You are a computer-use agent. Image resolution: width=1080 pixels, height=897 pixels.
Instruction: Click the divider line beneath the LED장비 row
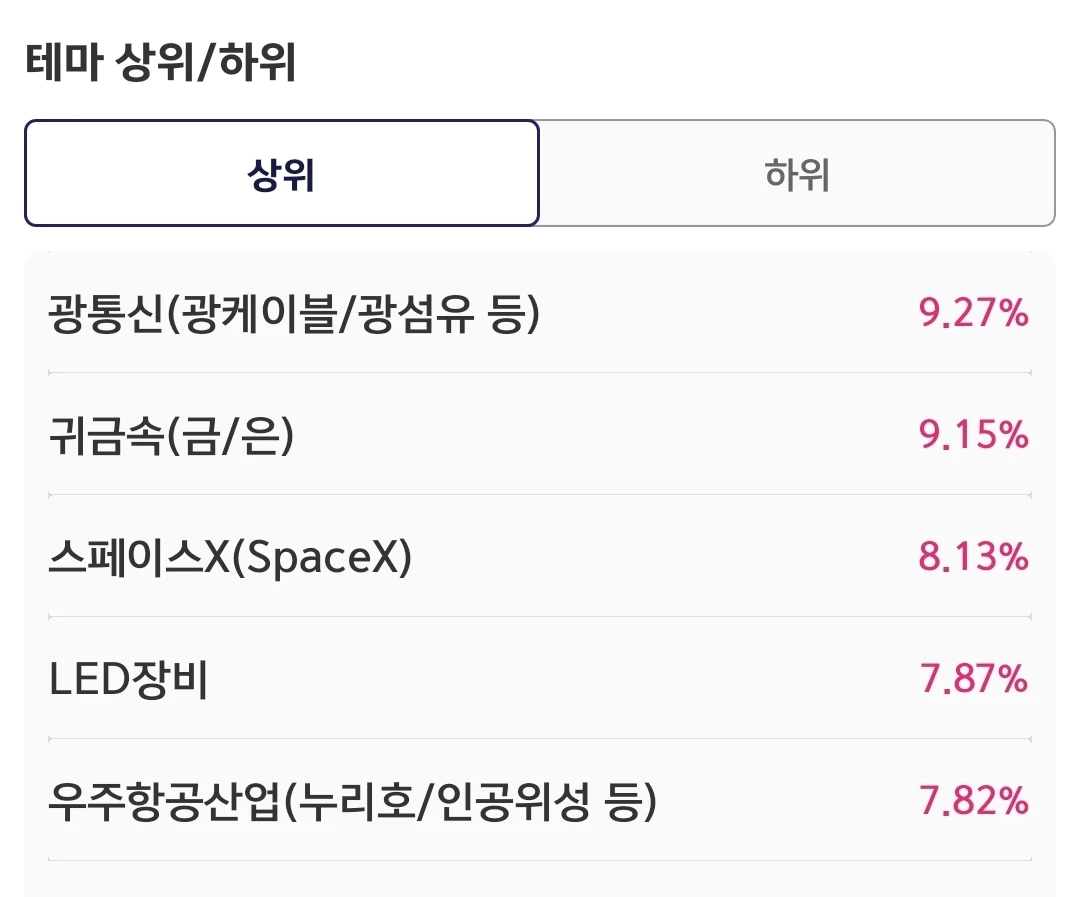click(540, 739)
